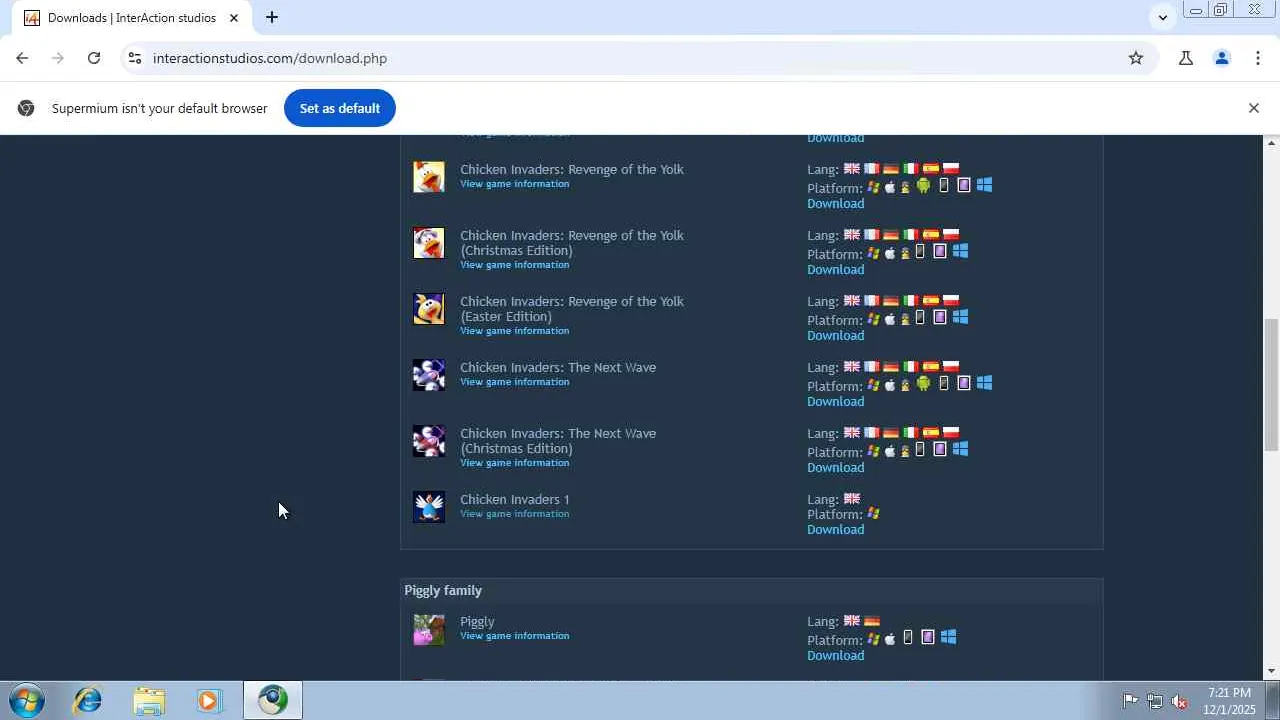1280x720 pixels.
Task: Dismiss the default browser infobar
Action: coord(1254,108)
